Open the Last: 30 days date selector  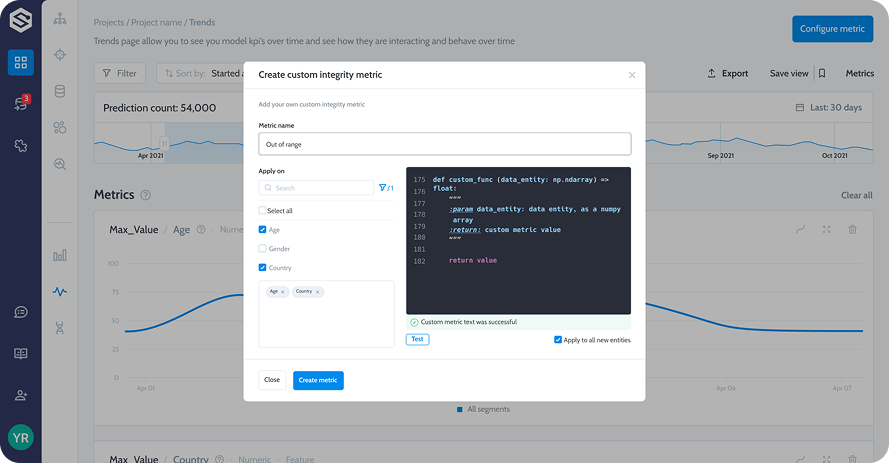(827, 108)
